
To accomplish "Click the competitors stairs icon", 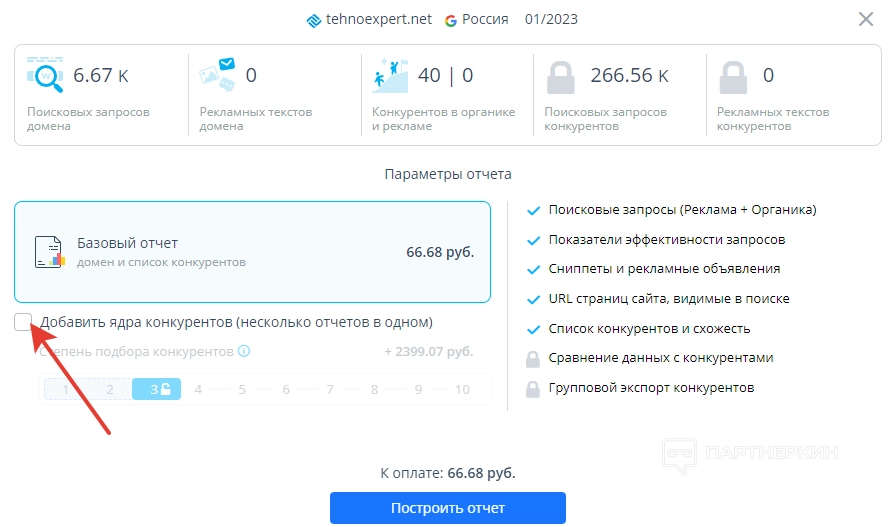I will (390, 75).
